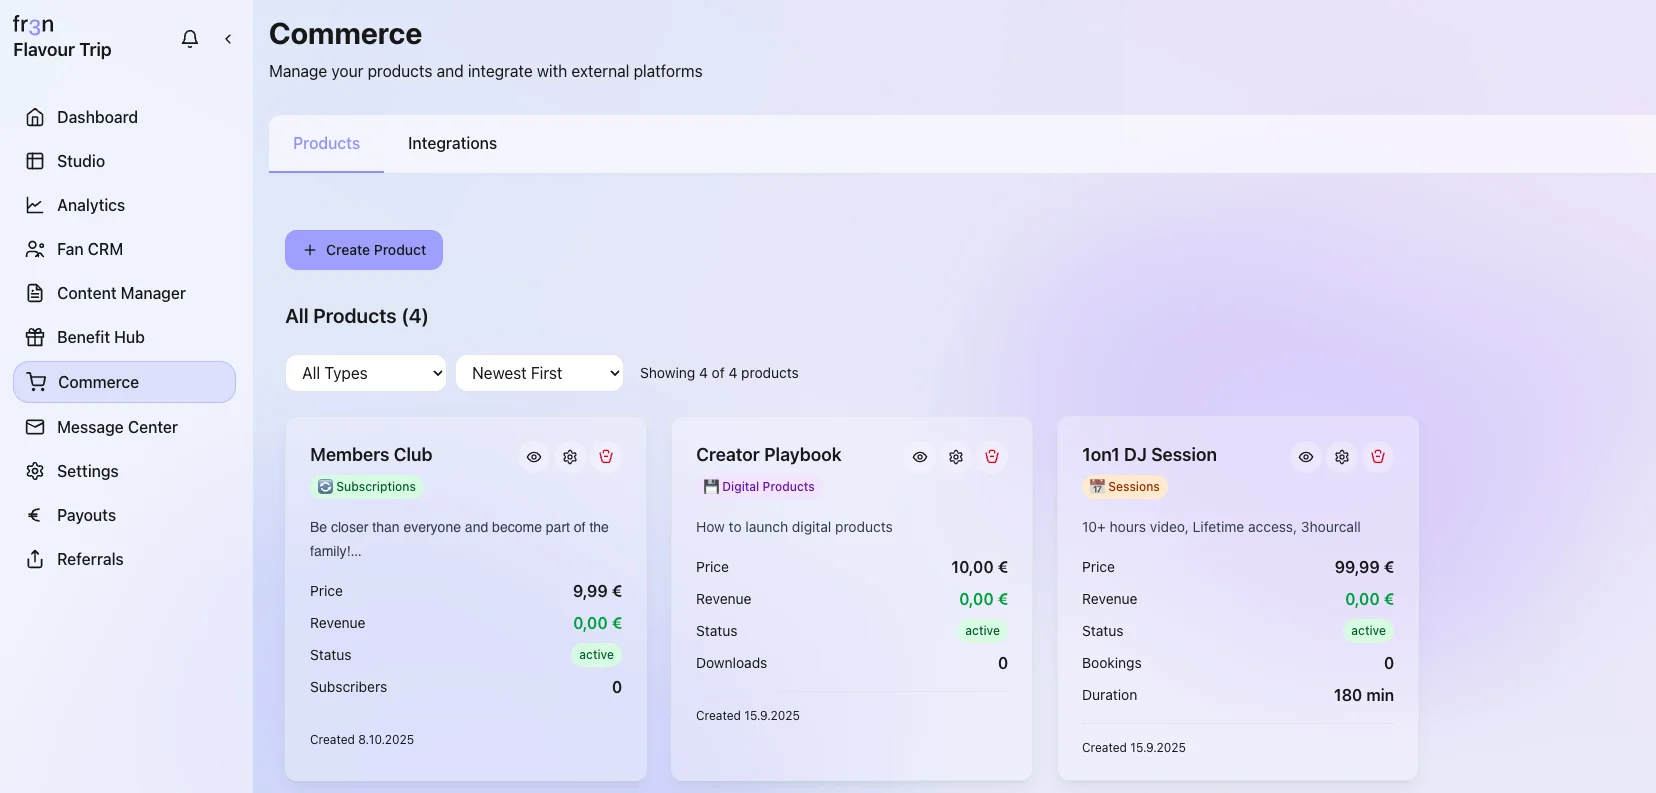Click the Message Center envelope icon
Screen dimensions: 1656x793
(x=35, y=427)
